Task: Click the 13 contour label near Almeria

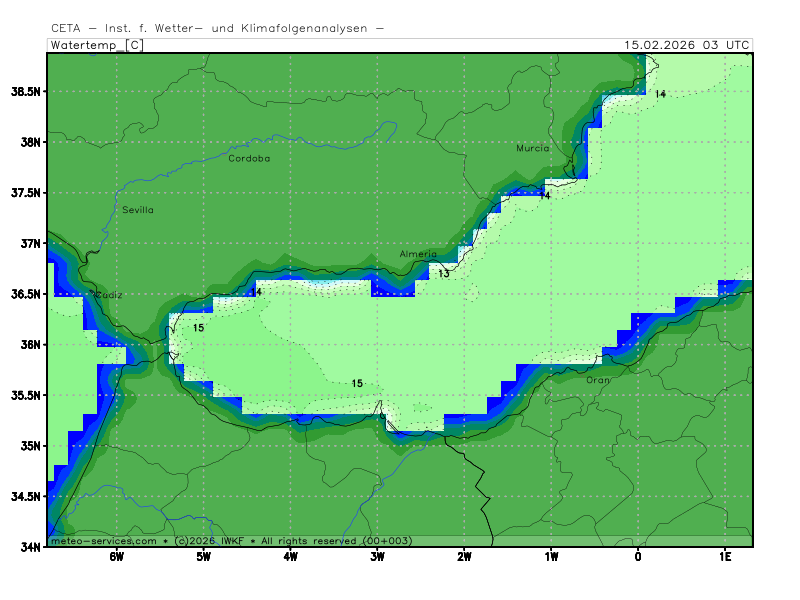Action: click(443, 273)
